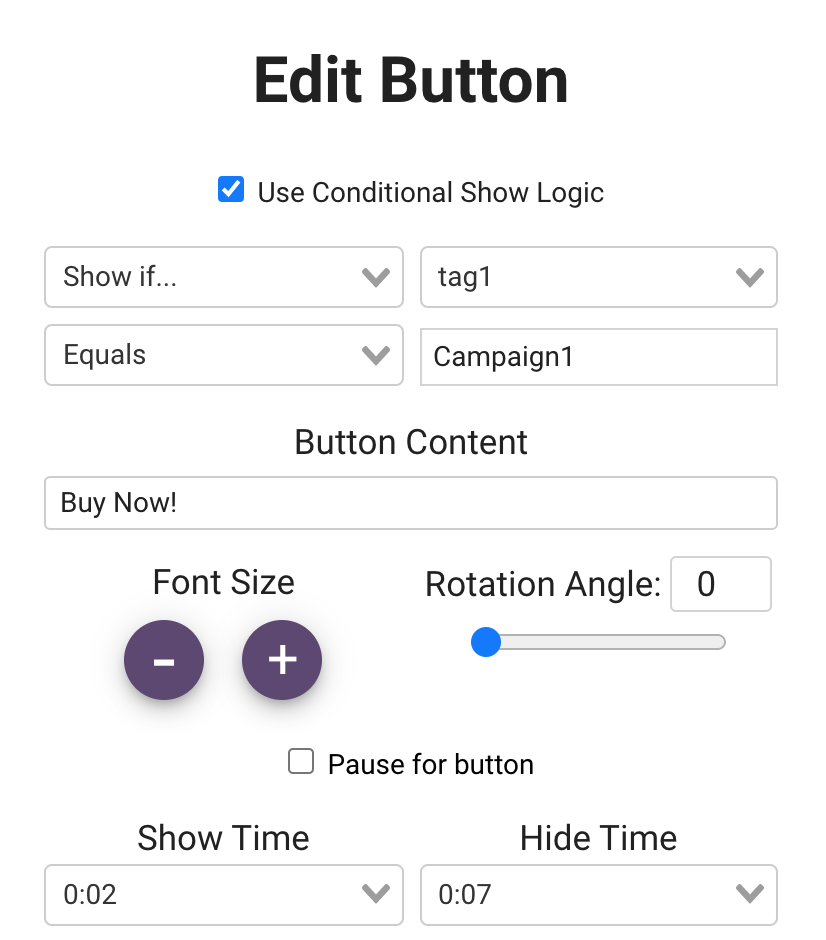
Task: Click the blue rotation slider handle
Action: (486, 642)
